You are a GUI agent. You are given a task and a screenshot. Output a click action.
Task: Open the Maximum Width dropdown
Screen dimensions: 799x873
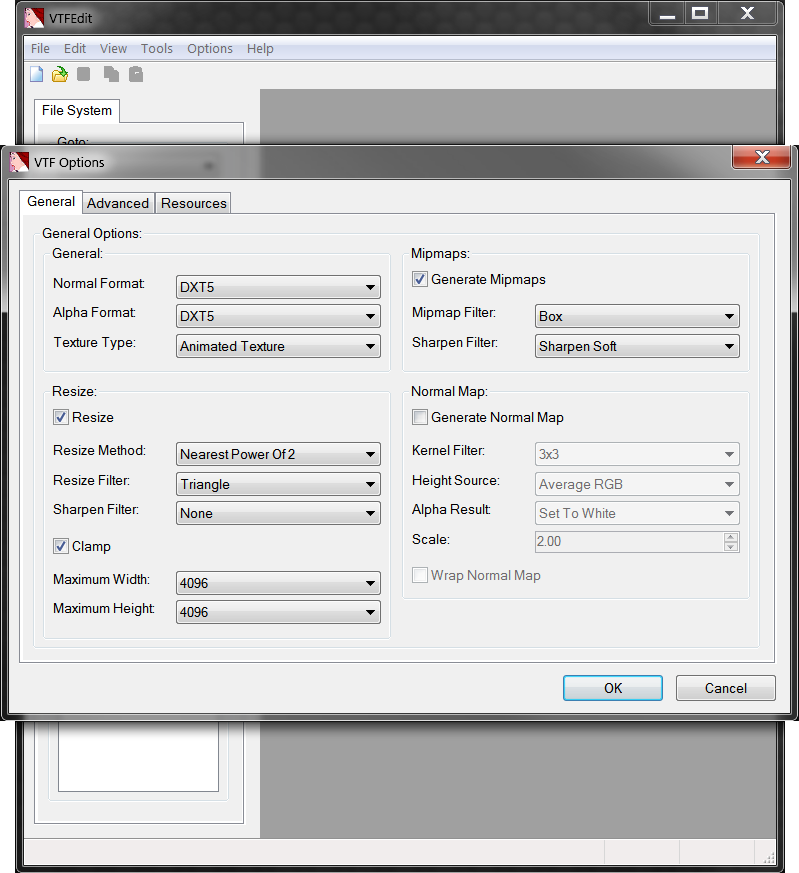[278, 583]
